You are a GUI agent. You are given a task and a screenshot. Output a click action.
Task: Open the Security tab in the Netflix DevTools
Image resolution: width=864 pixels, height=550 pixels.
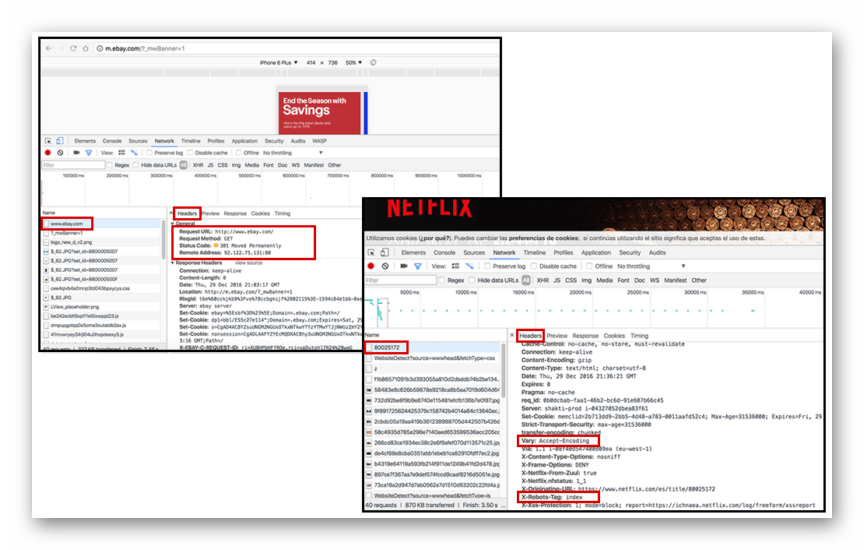click(x=630, y=252)
